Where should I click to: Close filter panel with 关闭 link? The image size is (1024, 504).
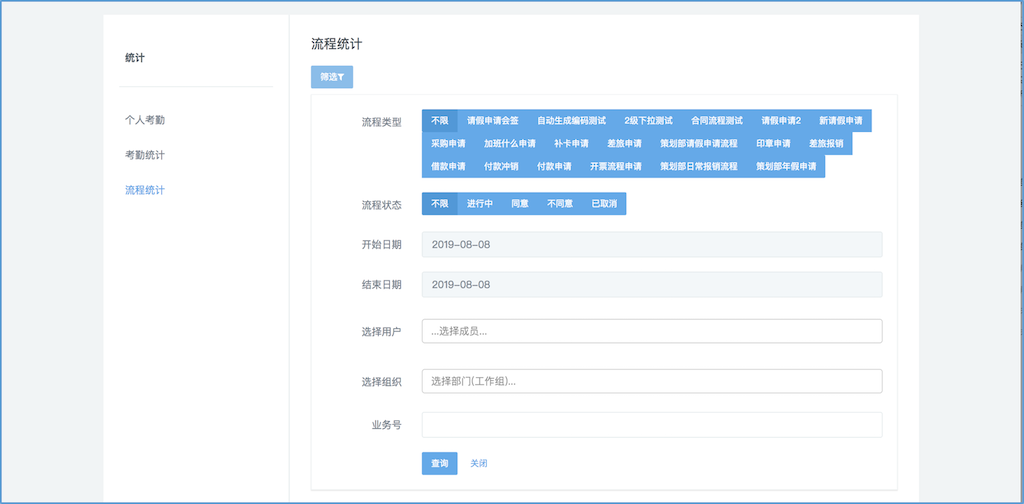(x=479, y=464)
